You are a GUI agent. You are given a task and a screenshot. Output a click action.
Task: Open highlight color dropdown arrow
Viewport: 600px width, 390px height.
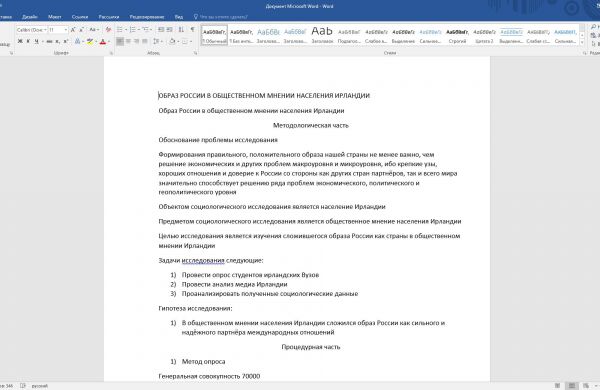coord(96,41)
